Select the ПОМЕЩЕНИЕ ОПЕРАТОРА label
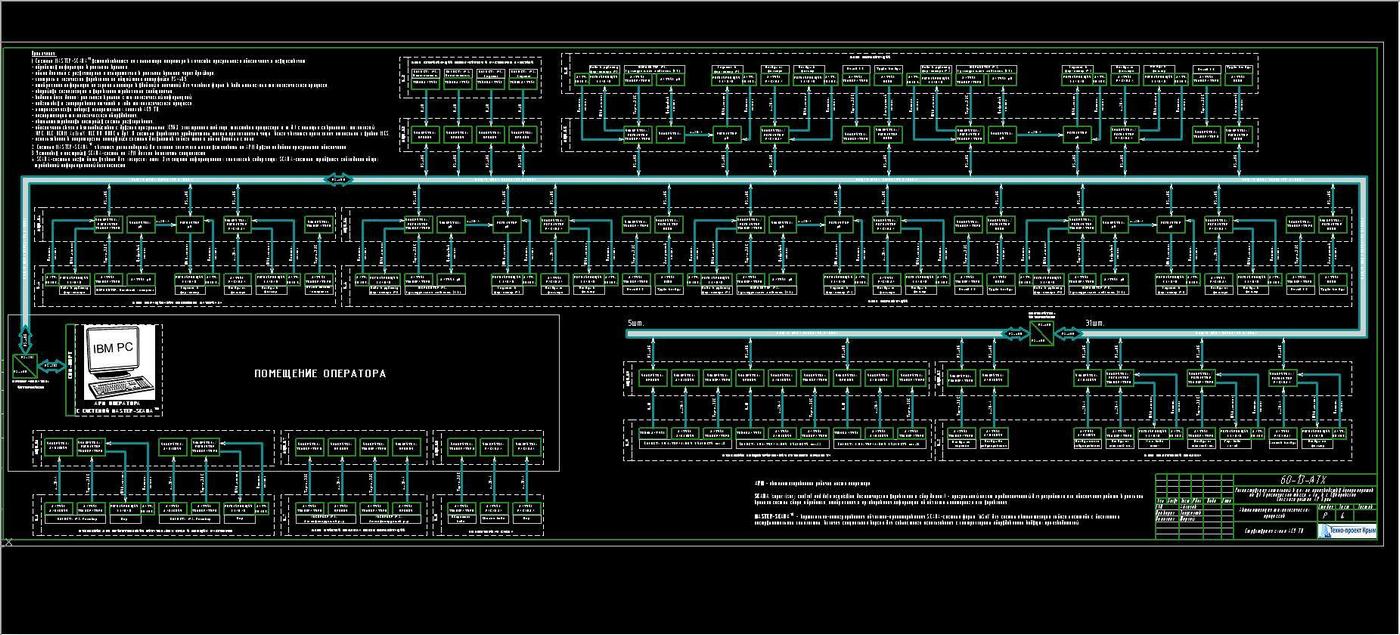This screenshot has height=635, width=1400. (x=319, y=374)
